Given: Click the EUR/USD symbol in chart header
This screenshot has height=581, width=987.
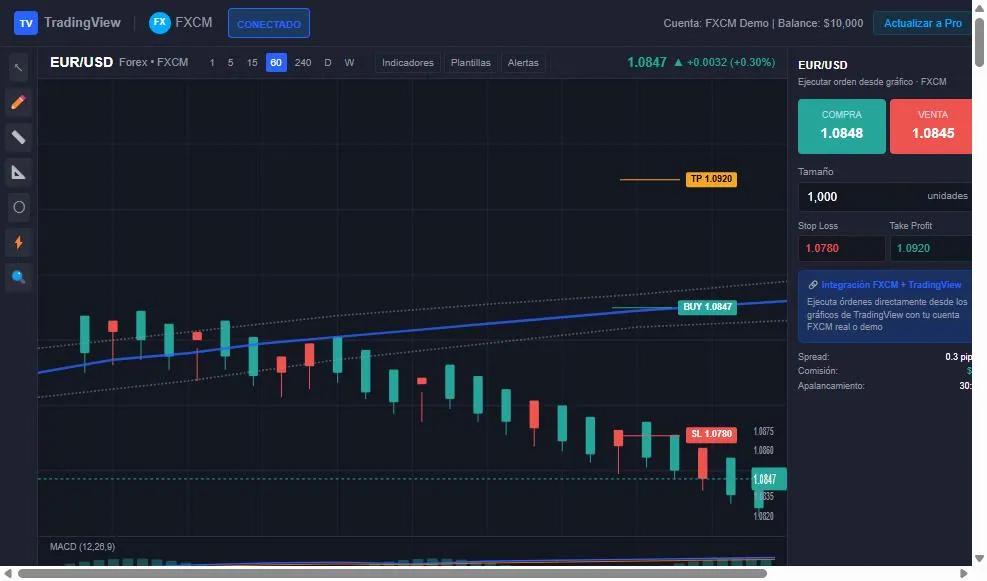Looking at the screenshot, I should click(81, 62).
